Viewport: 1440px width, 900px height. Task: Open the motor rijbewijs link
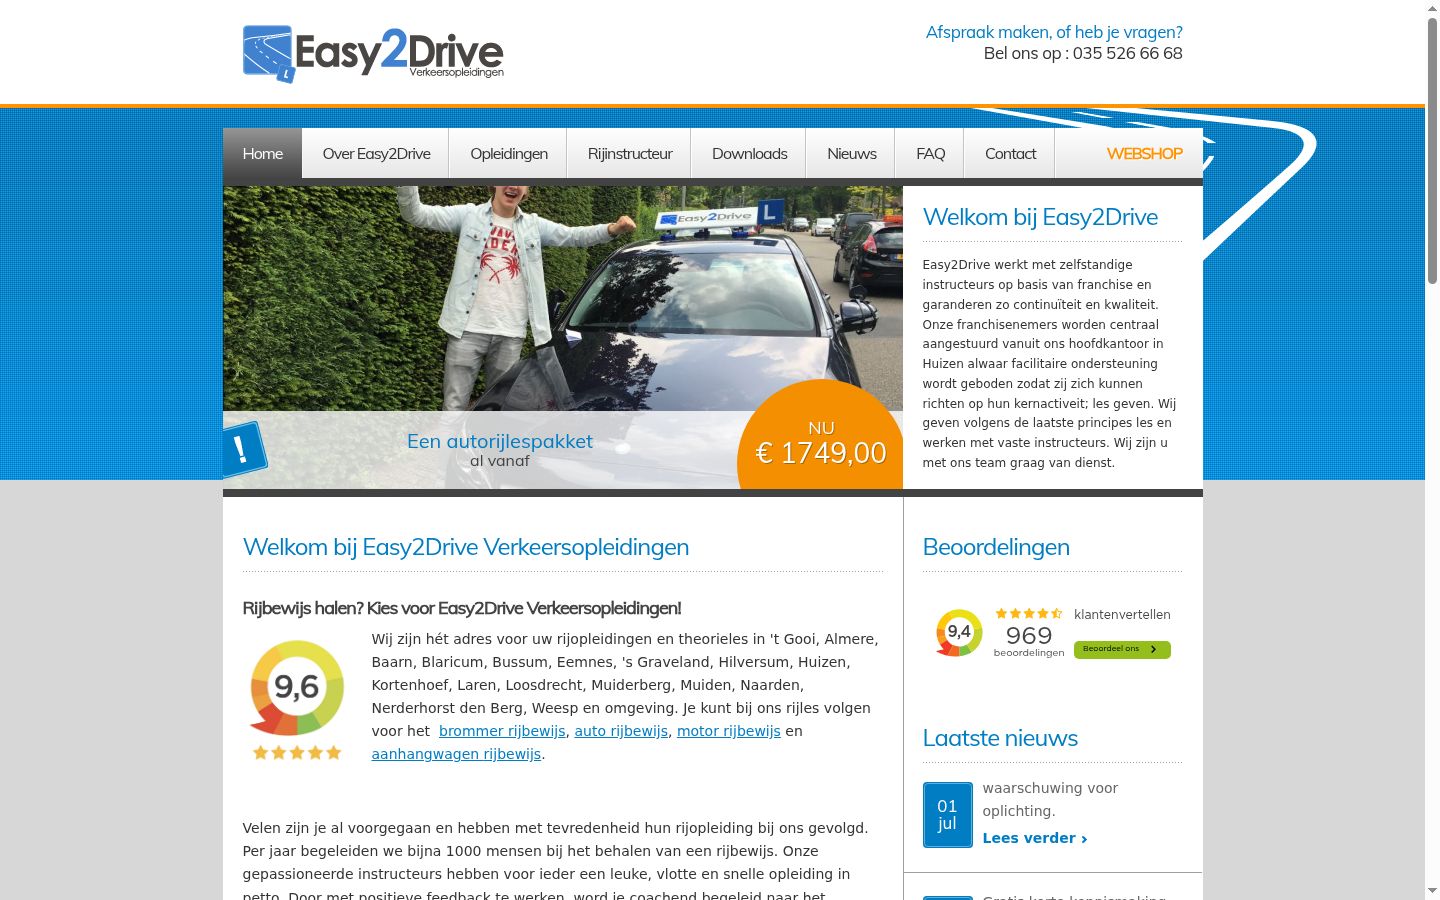coord(729,731)
